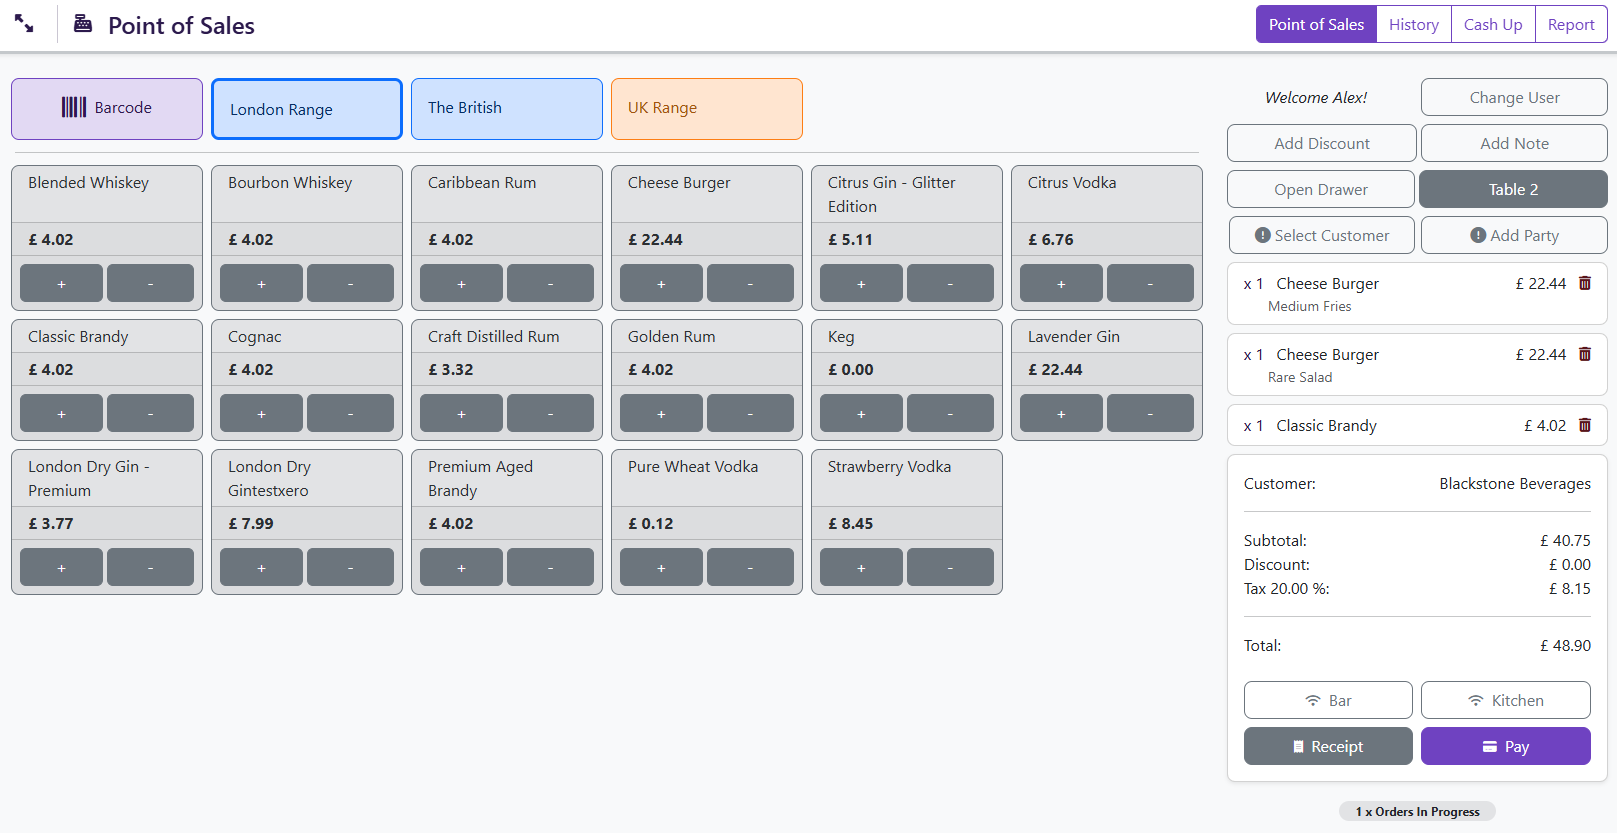Send the order to the Bar

(1327, 700)
